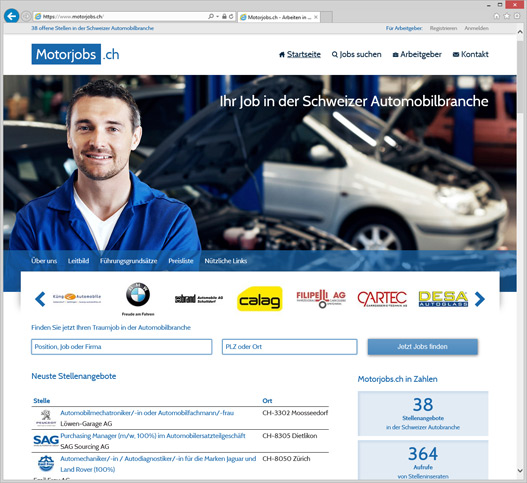Open the Preisliste link

coord(181,261)
